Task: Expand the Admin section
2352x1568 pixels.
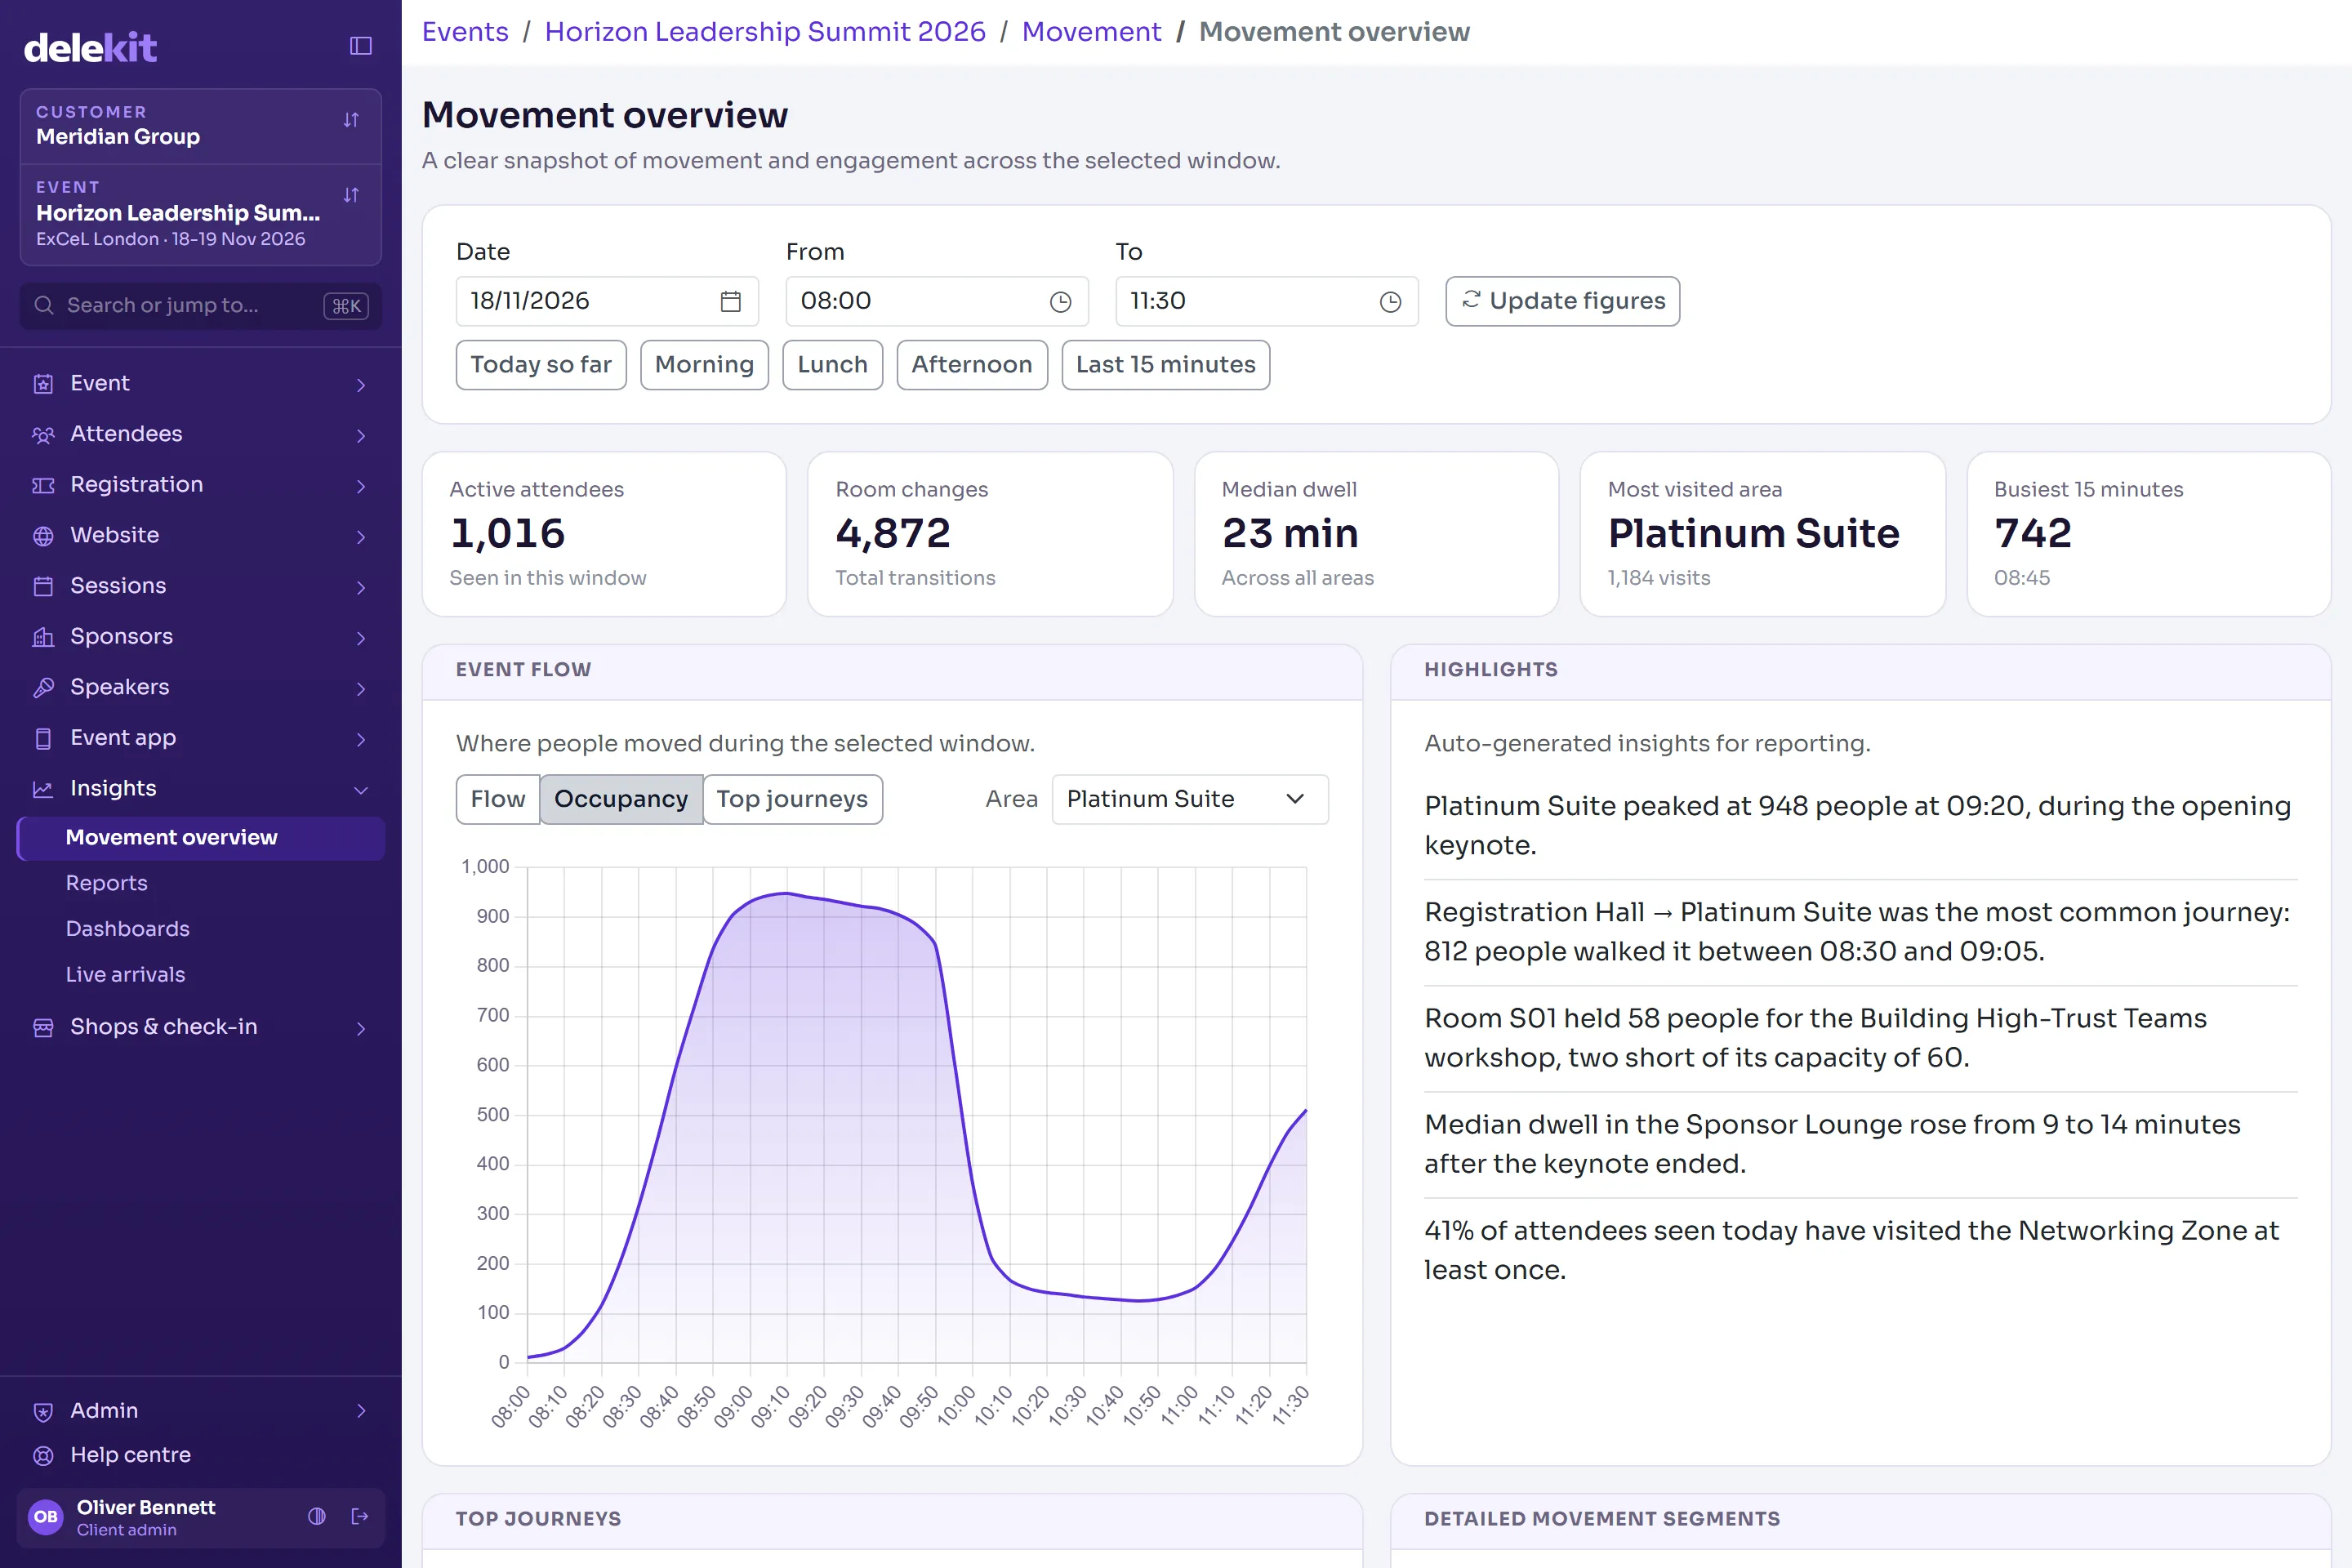Action: pos(361,1411)
